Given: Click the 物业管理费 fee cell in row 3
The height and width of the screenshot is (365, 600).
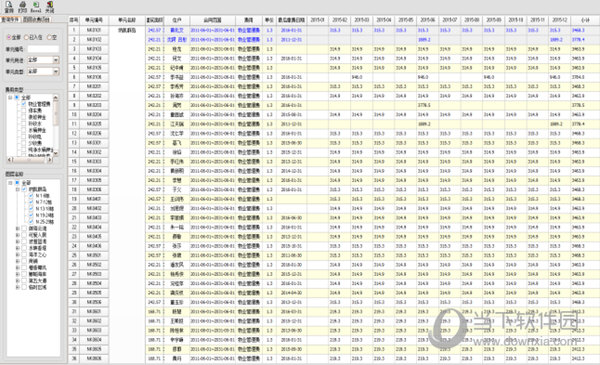Looking at the screenshot, I should point(249,49).
